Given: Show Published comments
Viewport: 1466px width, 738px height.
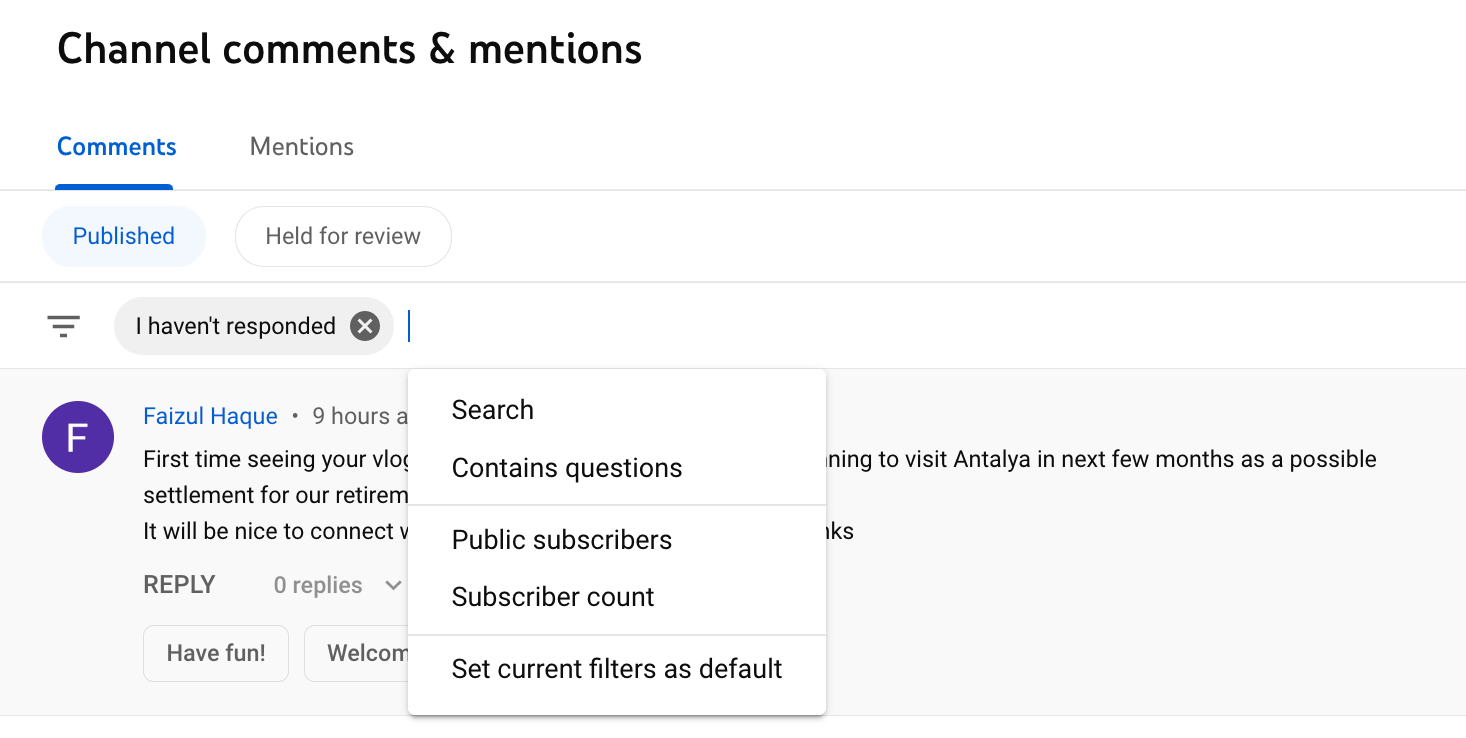Looking at the screenshot, I should (x=124, y=236).
